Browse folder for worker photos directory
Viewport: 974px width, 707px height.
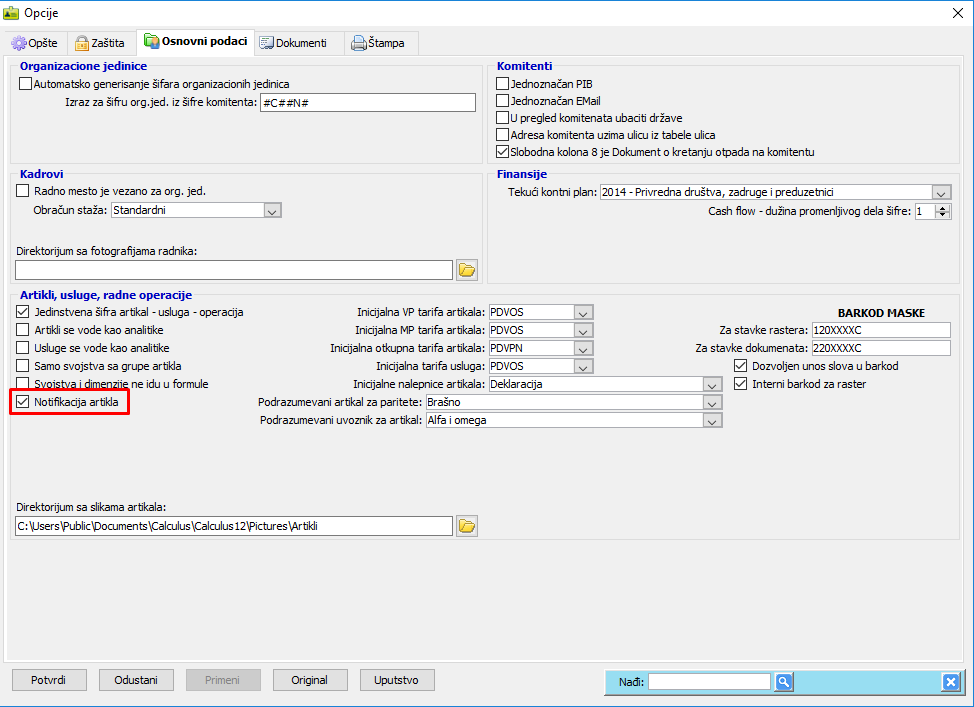467,270
